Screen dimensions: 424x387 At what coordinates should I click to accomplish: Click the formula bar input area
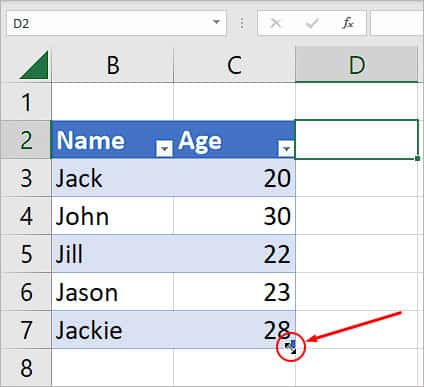[x=397, y=23]
